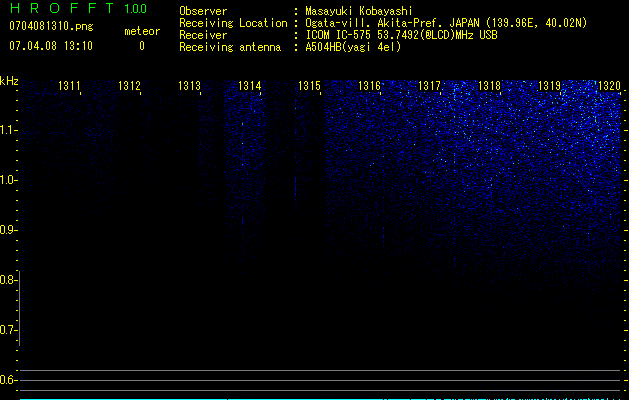This screenshot has width=629, height=400.
Task: Click time marker 1319
Action: point(549,86)
